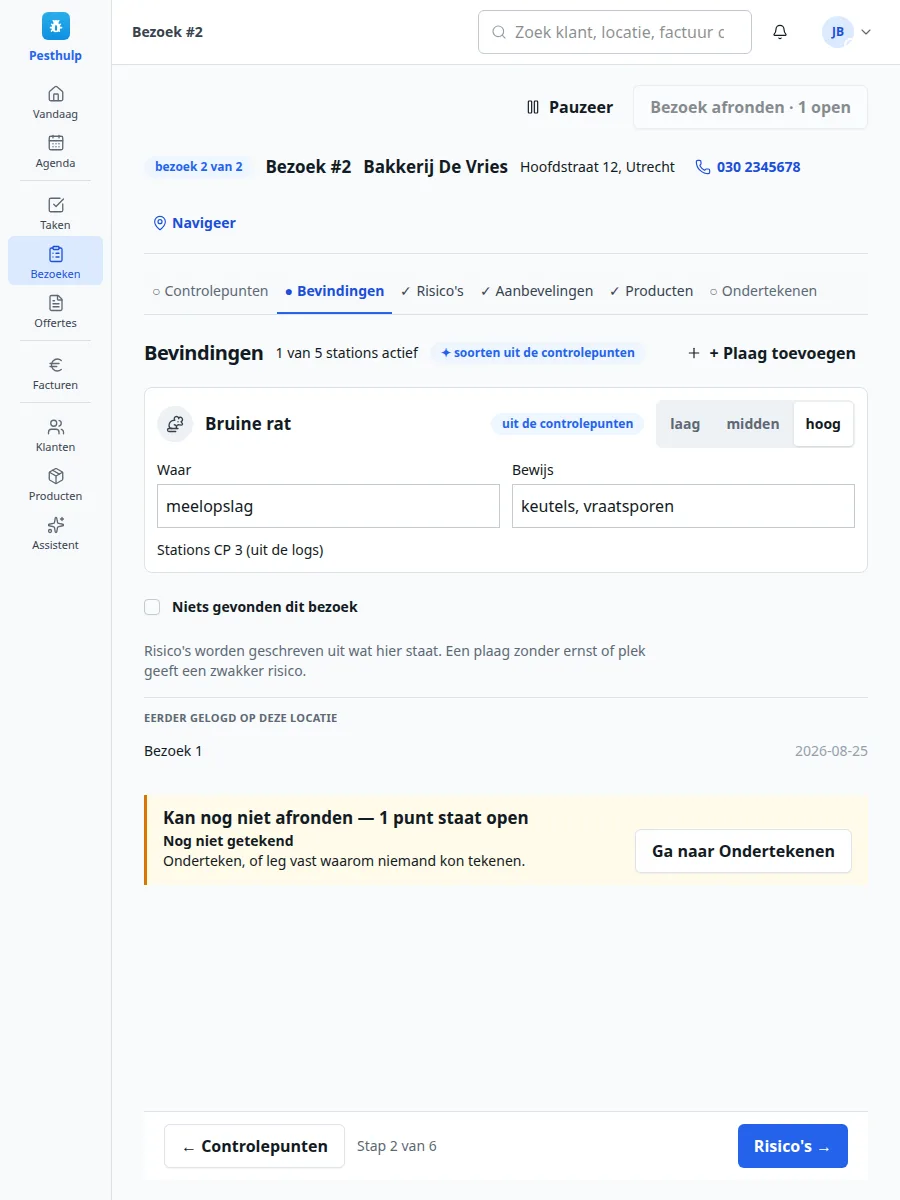Image resolution: width=900 pixels, height=1200 pixels.
Task: Edit the Bewijs field 'keutels, vraatsporen'
Action: (683, 506)
